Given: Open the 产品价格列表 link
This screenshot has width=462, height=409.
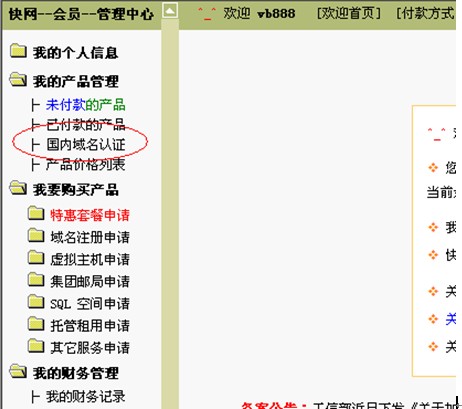Looking at the screenshot, I should click(x=86, y=164).
